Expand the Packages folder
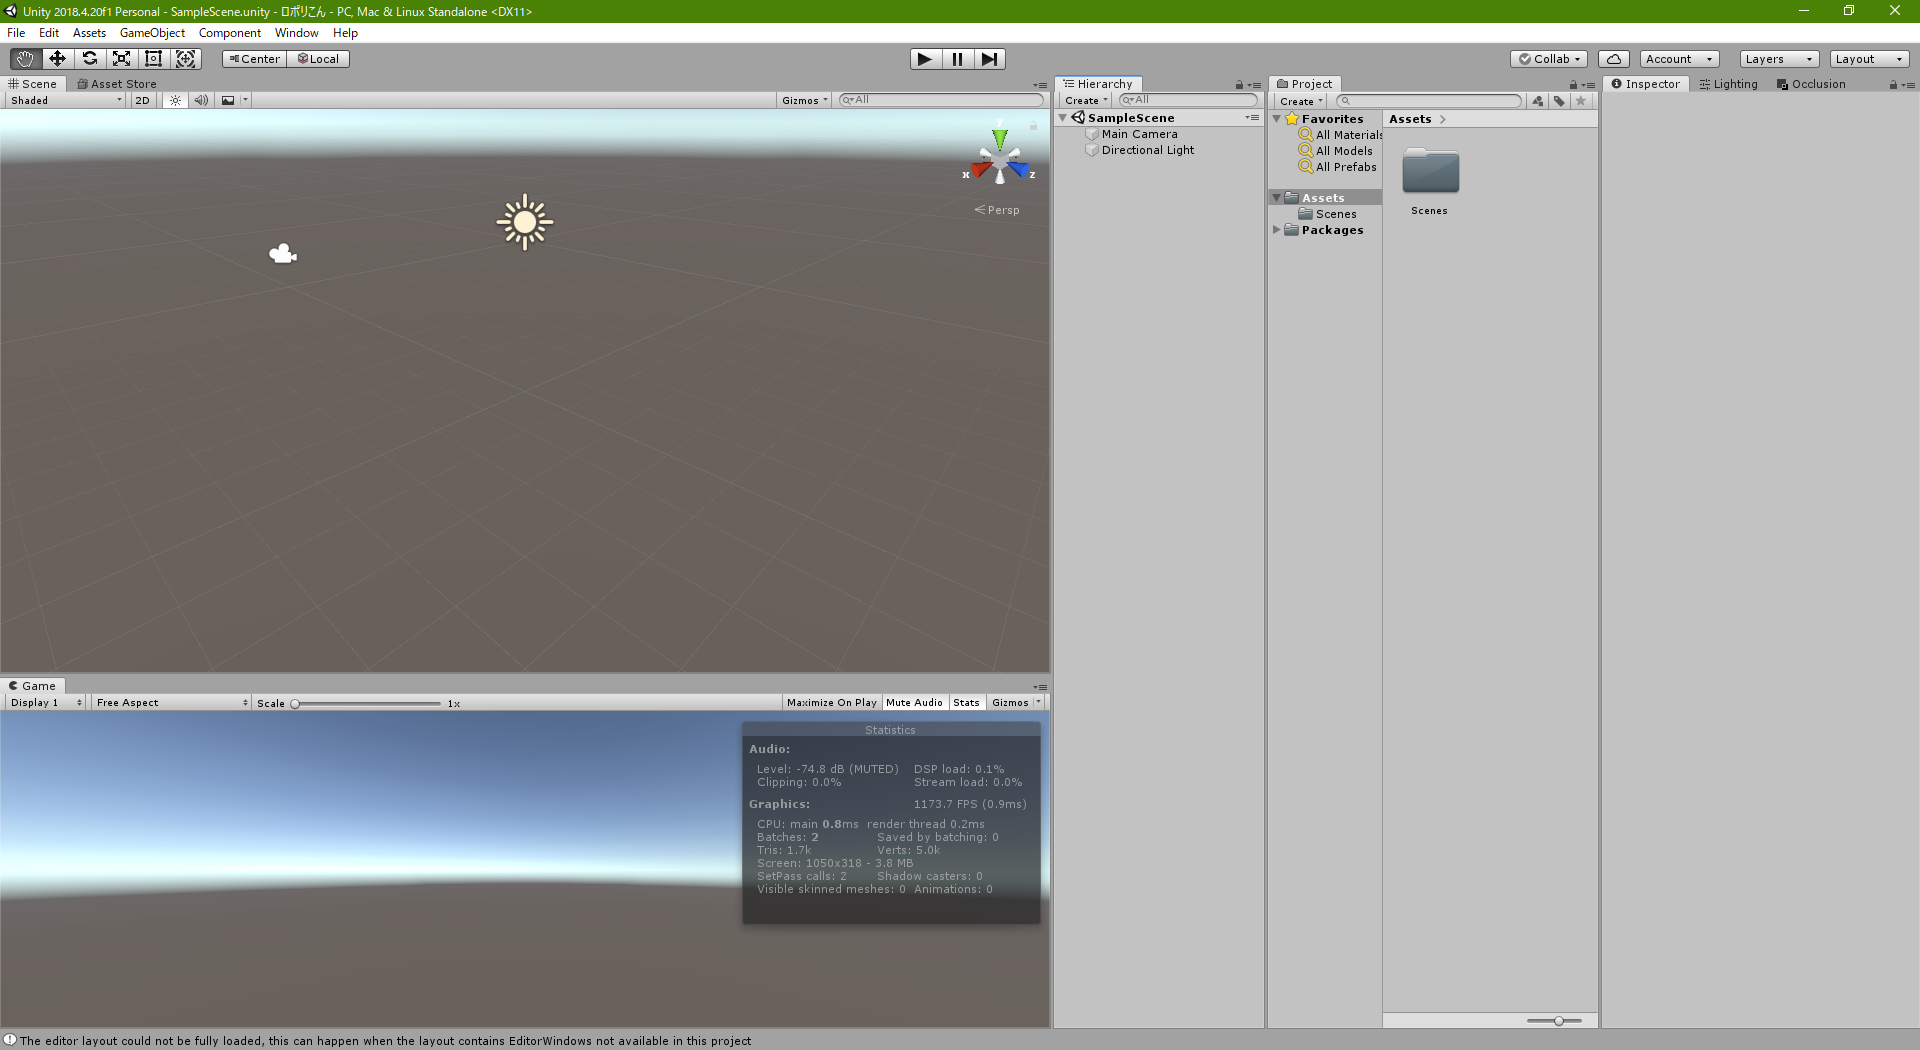1920x1050 pixels. pyautogui.click(x=1277, y=230)
